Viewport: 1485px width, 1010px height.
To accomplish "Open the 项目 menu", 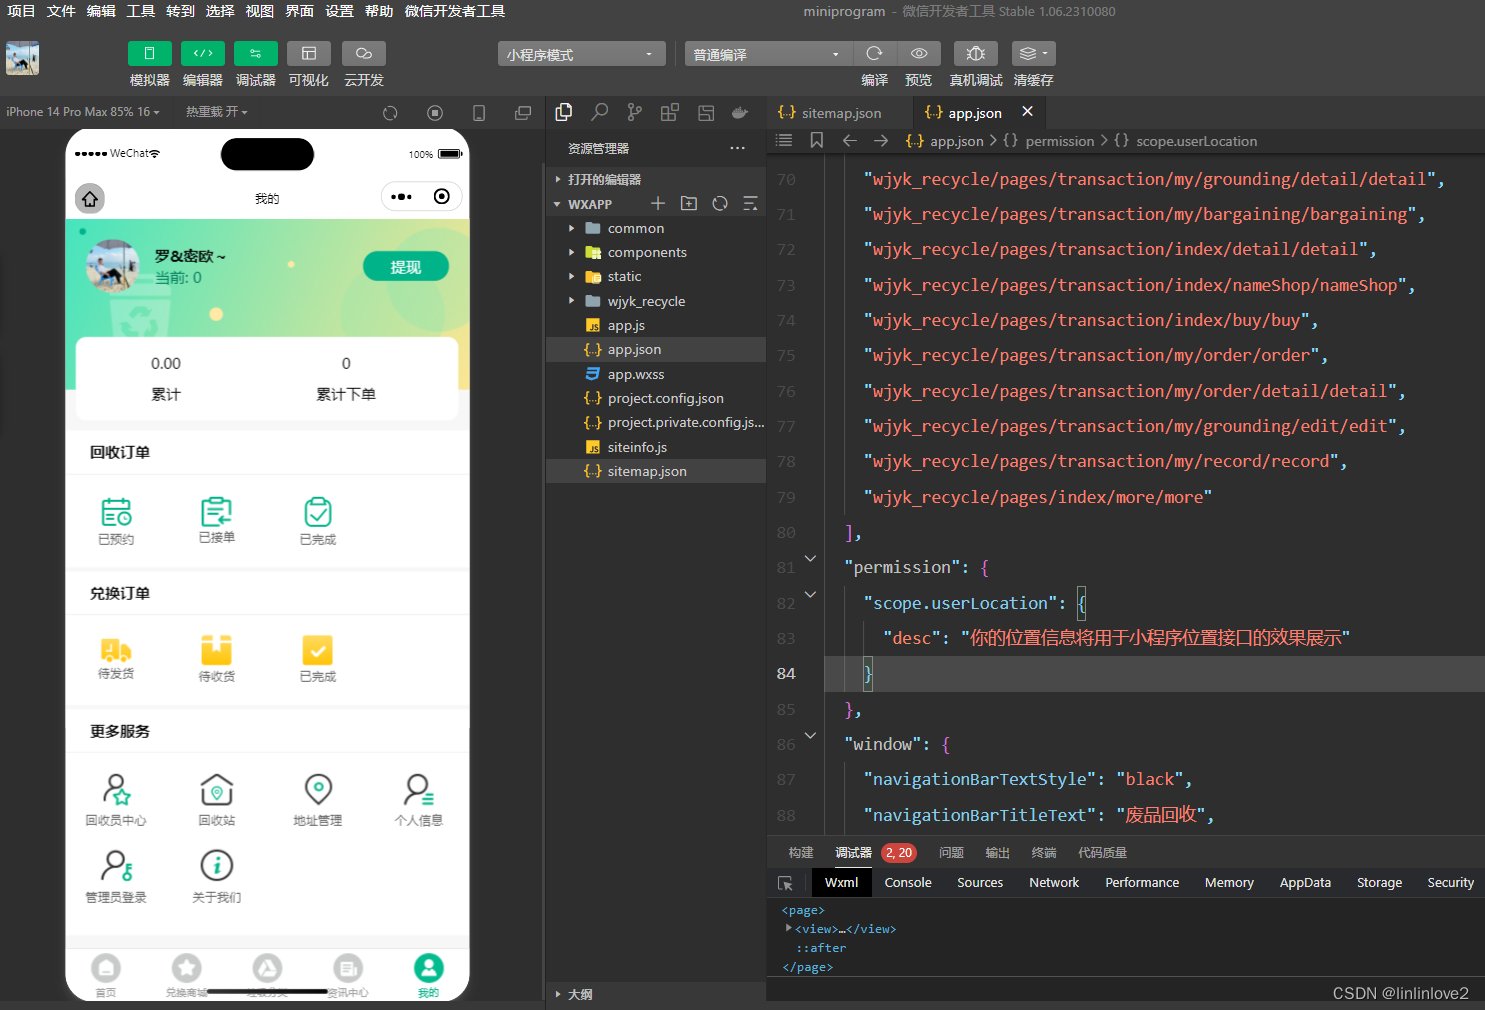I will [x=21, y=11].
